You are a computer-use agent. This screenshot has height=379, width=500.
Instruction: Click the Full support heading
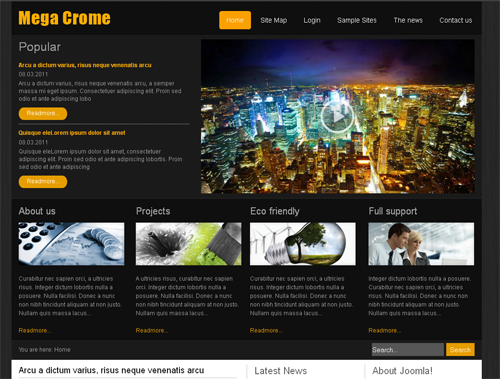393,211
